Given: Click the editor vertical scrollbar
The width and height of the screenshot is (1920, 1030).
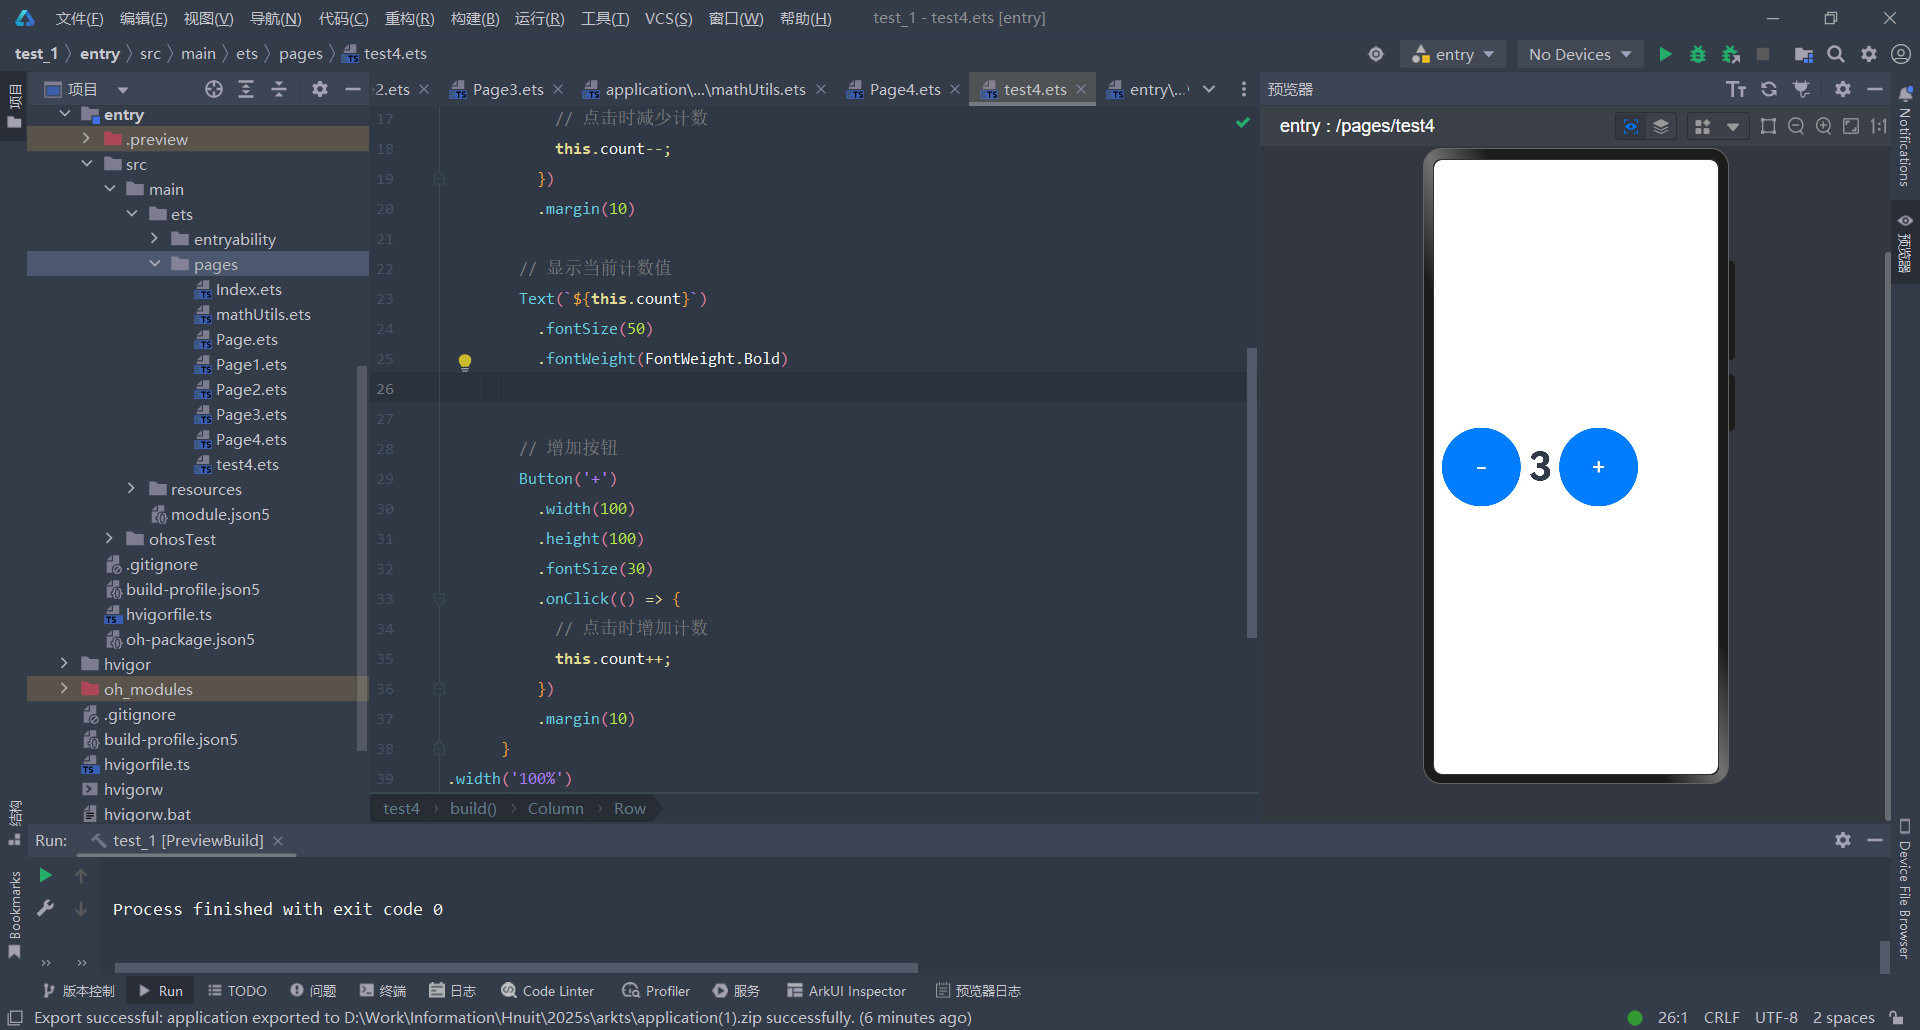Looking at the screenshot, I should click(1251, 492).
